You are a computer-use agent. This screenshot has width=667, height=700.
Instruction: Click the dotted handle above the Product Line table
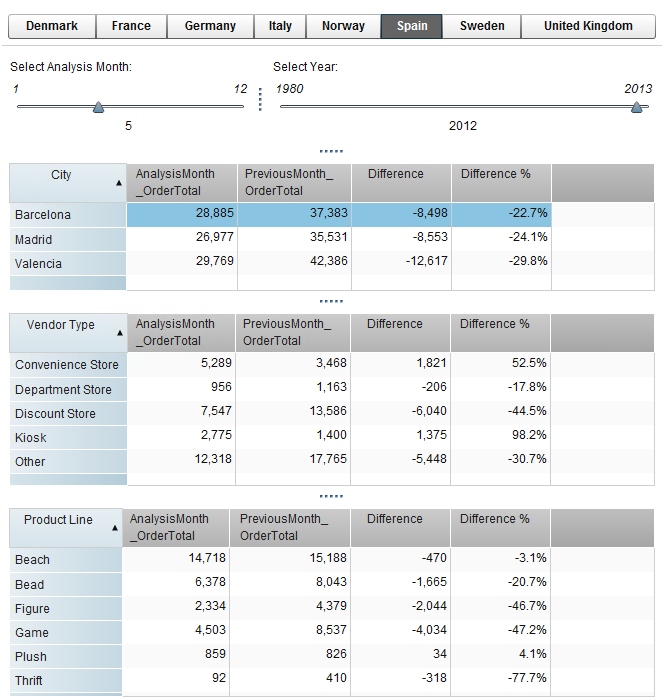[x=331, y=496]
